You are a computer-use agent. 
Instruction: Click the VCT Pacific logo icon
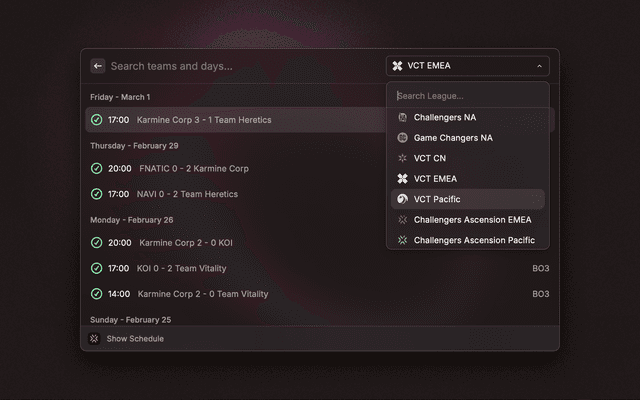403,199
